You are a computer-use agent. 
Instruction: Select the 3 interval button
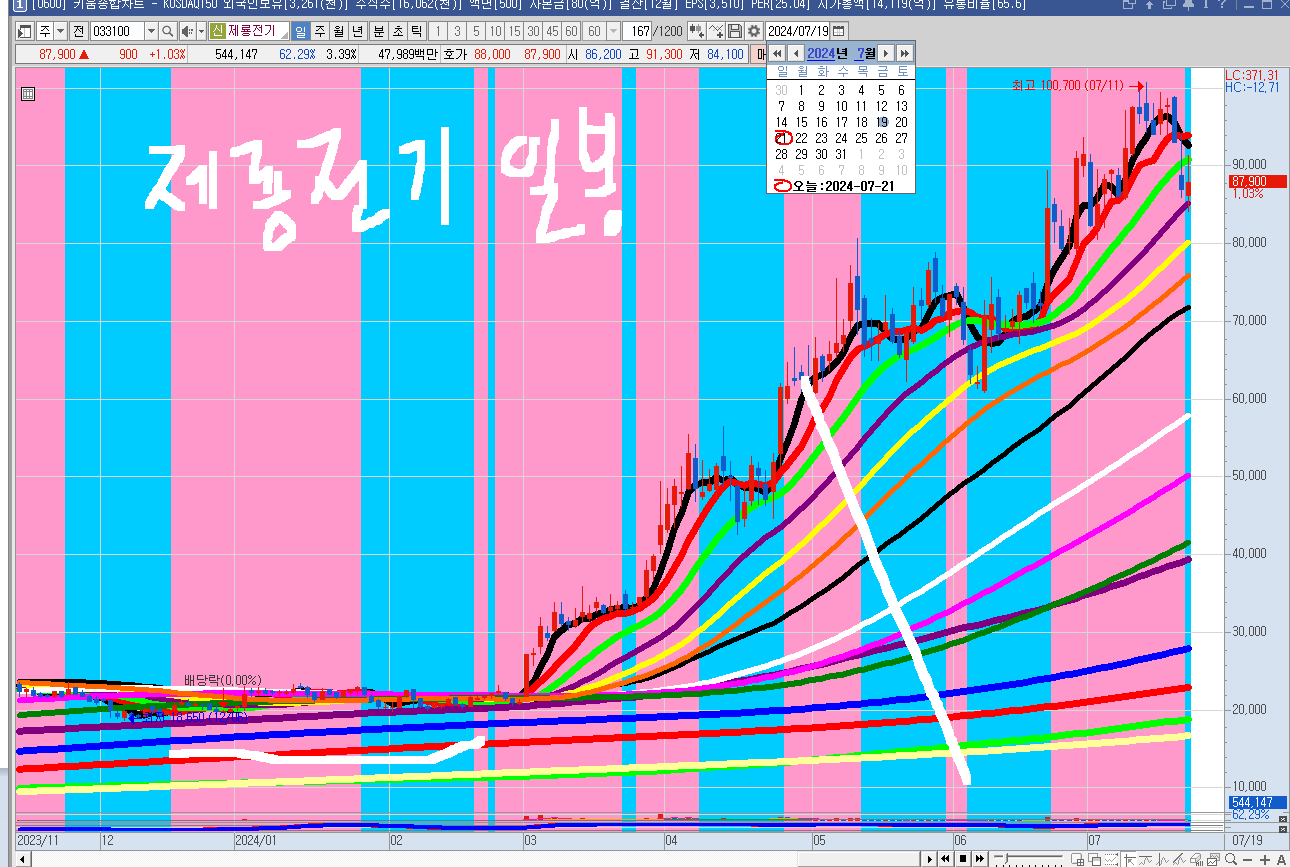point(458,31)
